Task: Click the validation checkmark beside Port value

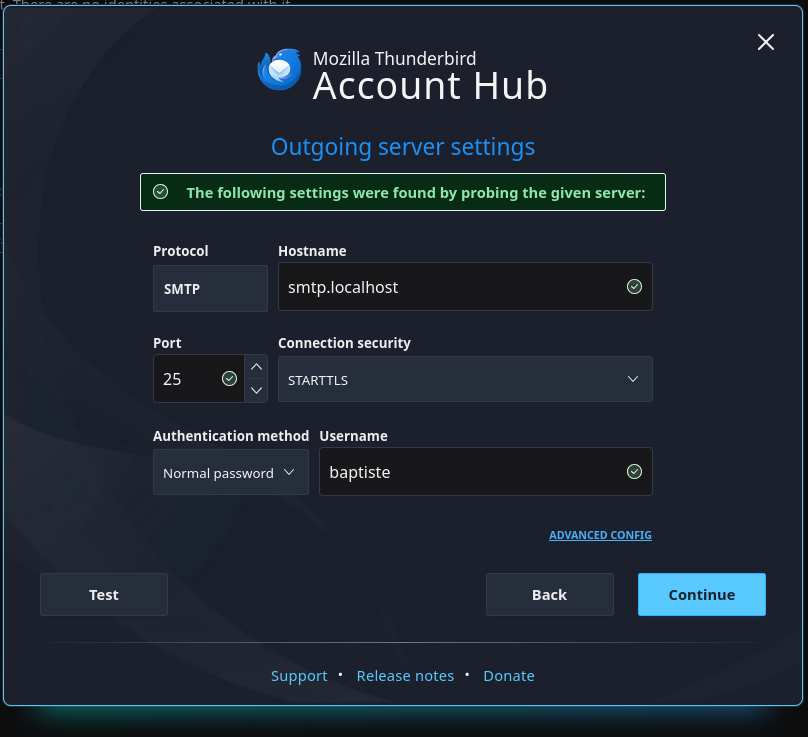Action: click(x=229, y=378)
